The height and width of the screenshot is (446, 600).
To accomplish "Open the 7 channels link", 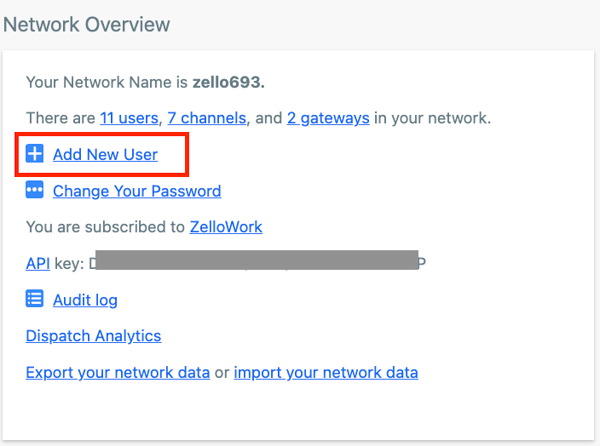I will [x=207, y=118].
